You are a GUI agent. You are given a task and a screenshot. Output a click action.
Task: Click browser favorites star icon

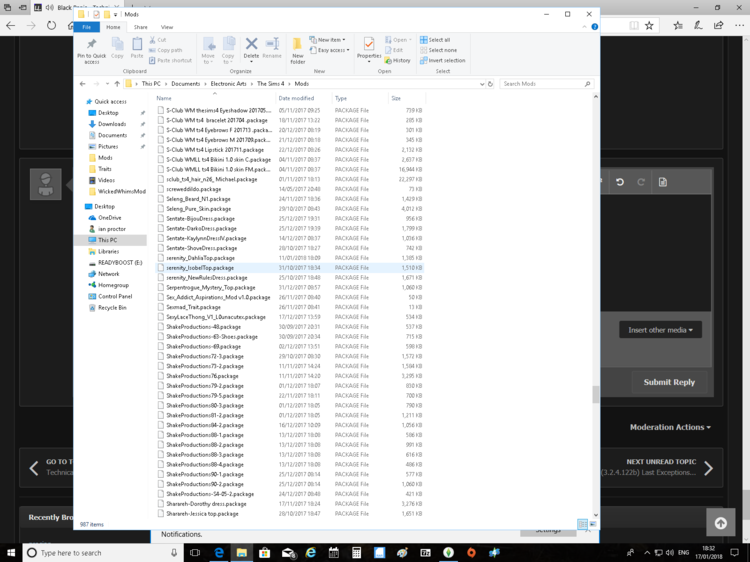pos(649,25)
